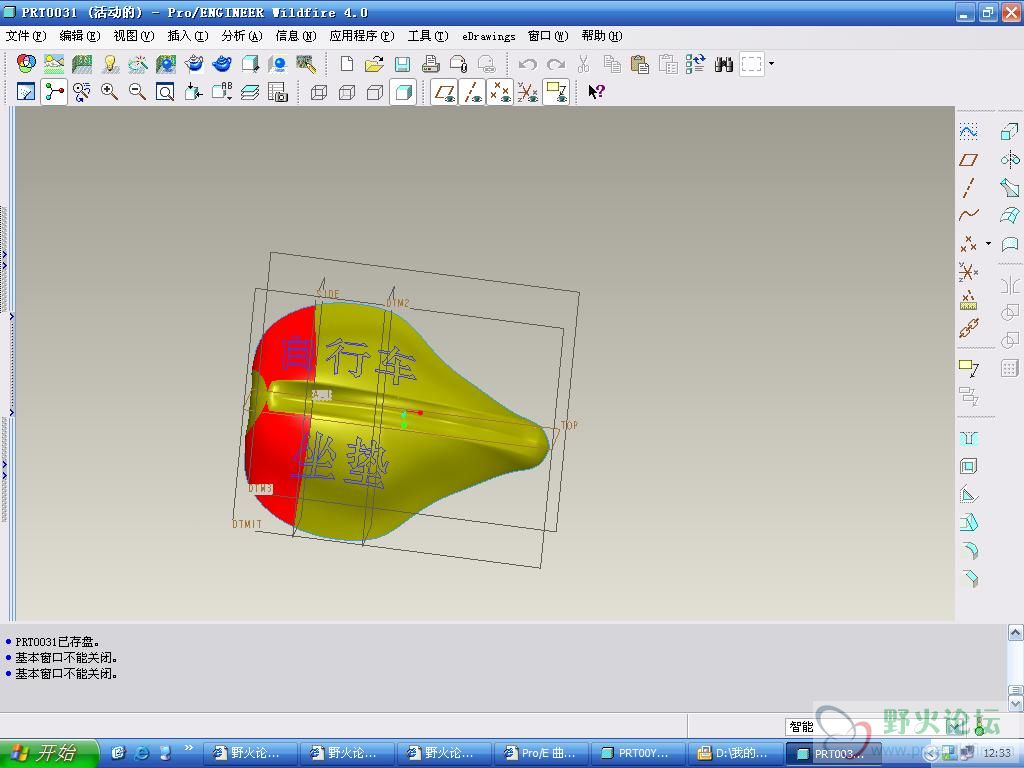This screenshot has width=1024, height=768.
Task: Select the round tool icon
Action: click(x=970, y=551)
